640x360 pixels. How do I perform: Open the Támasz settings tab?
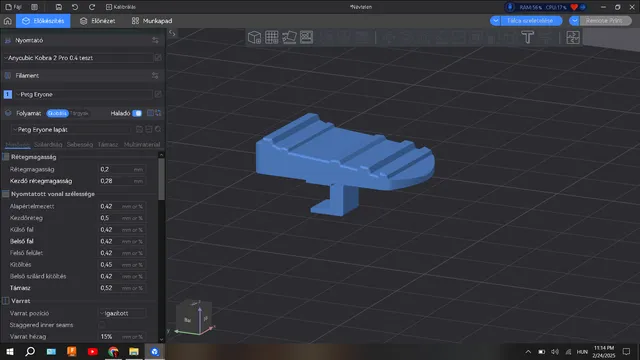[108, 144]
